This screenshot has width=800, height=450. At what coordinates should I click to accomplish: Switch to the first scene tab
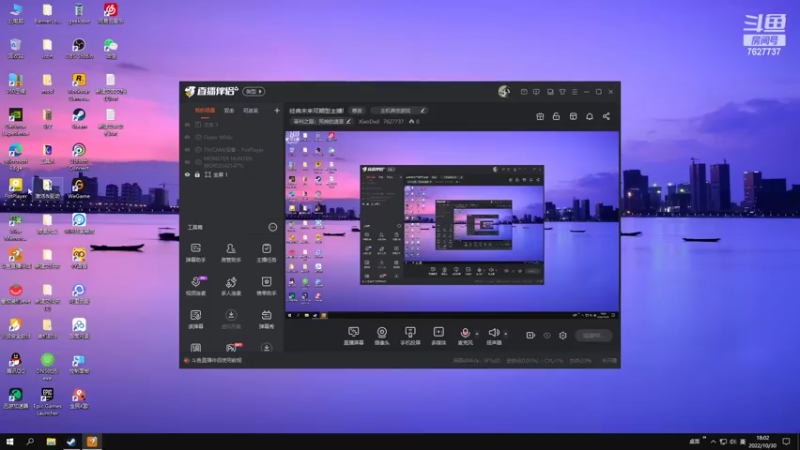[205, 111]
